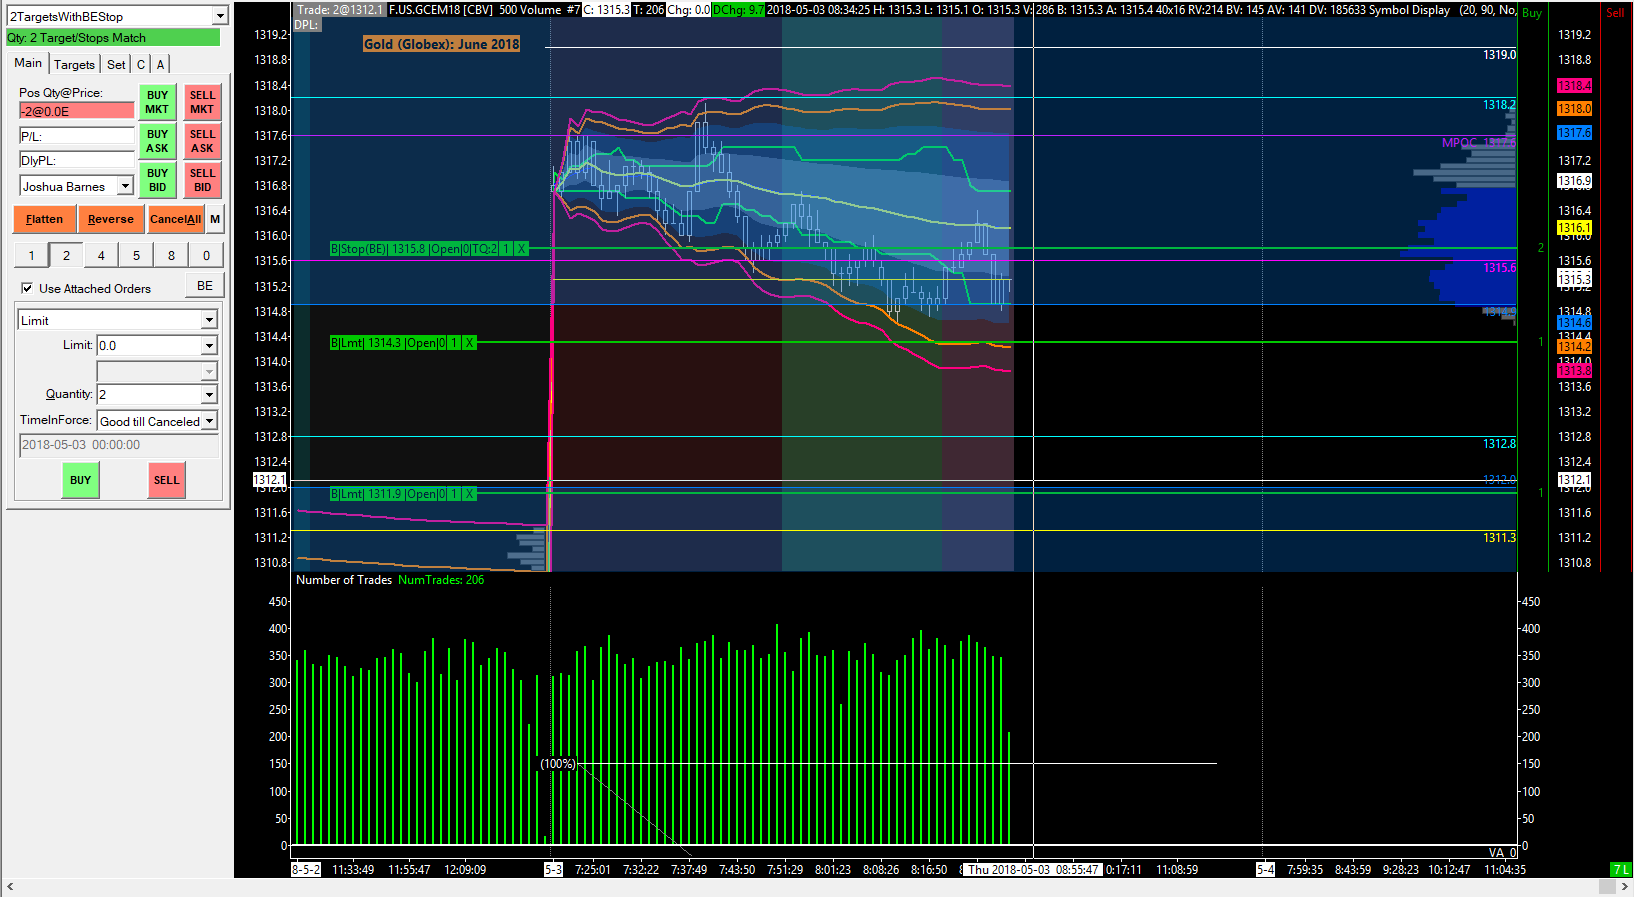Open the Set tab

[x=116, y=64]
